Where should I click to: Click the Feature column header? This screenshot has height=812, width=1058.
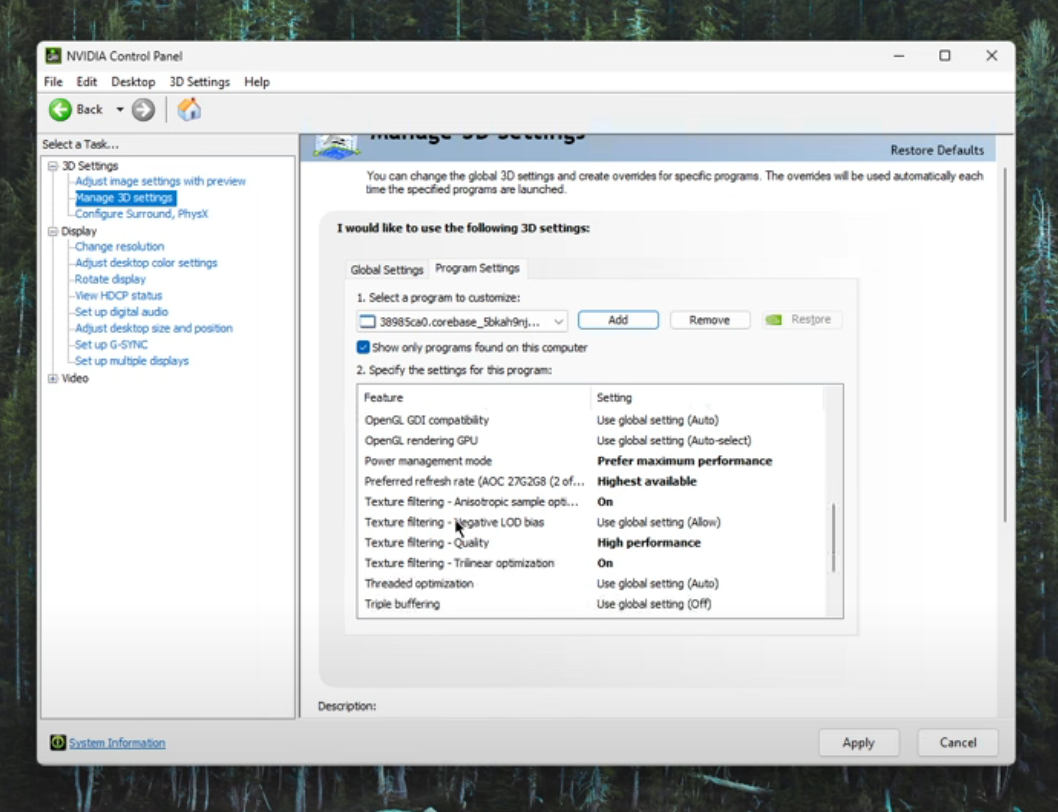pos(474,398)
